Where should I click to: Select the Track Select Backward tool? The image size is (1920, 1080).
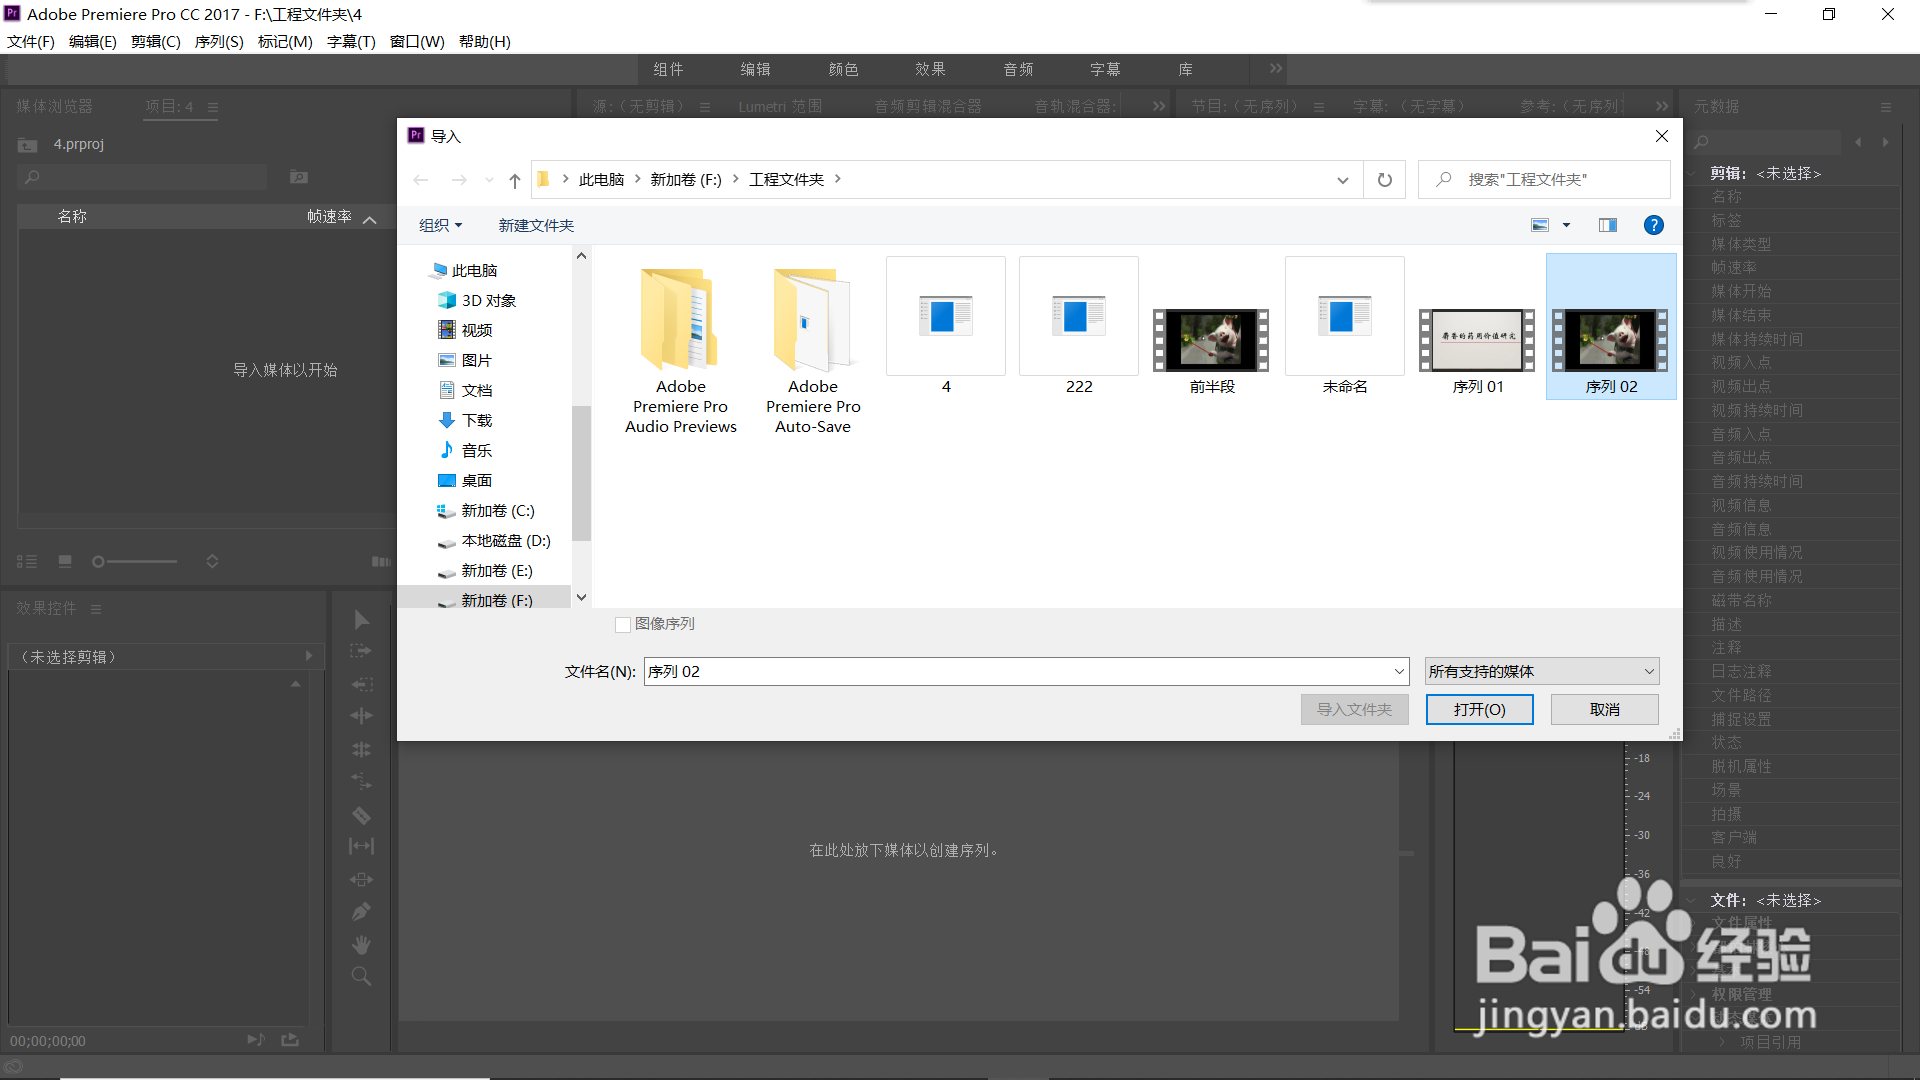click(361, 684)
